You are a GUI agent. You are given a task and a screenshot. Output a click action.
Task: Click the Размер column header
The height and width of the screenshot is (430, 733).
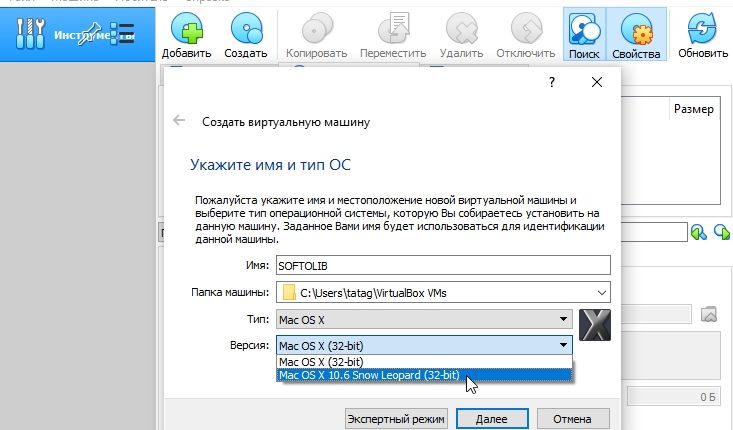[694, 109]
